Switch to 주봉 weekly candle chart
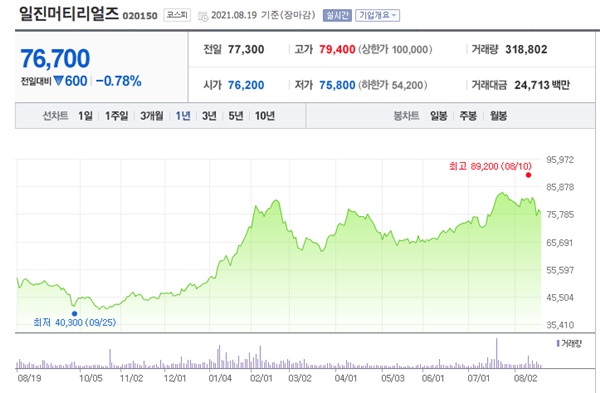 click(468, 116)
